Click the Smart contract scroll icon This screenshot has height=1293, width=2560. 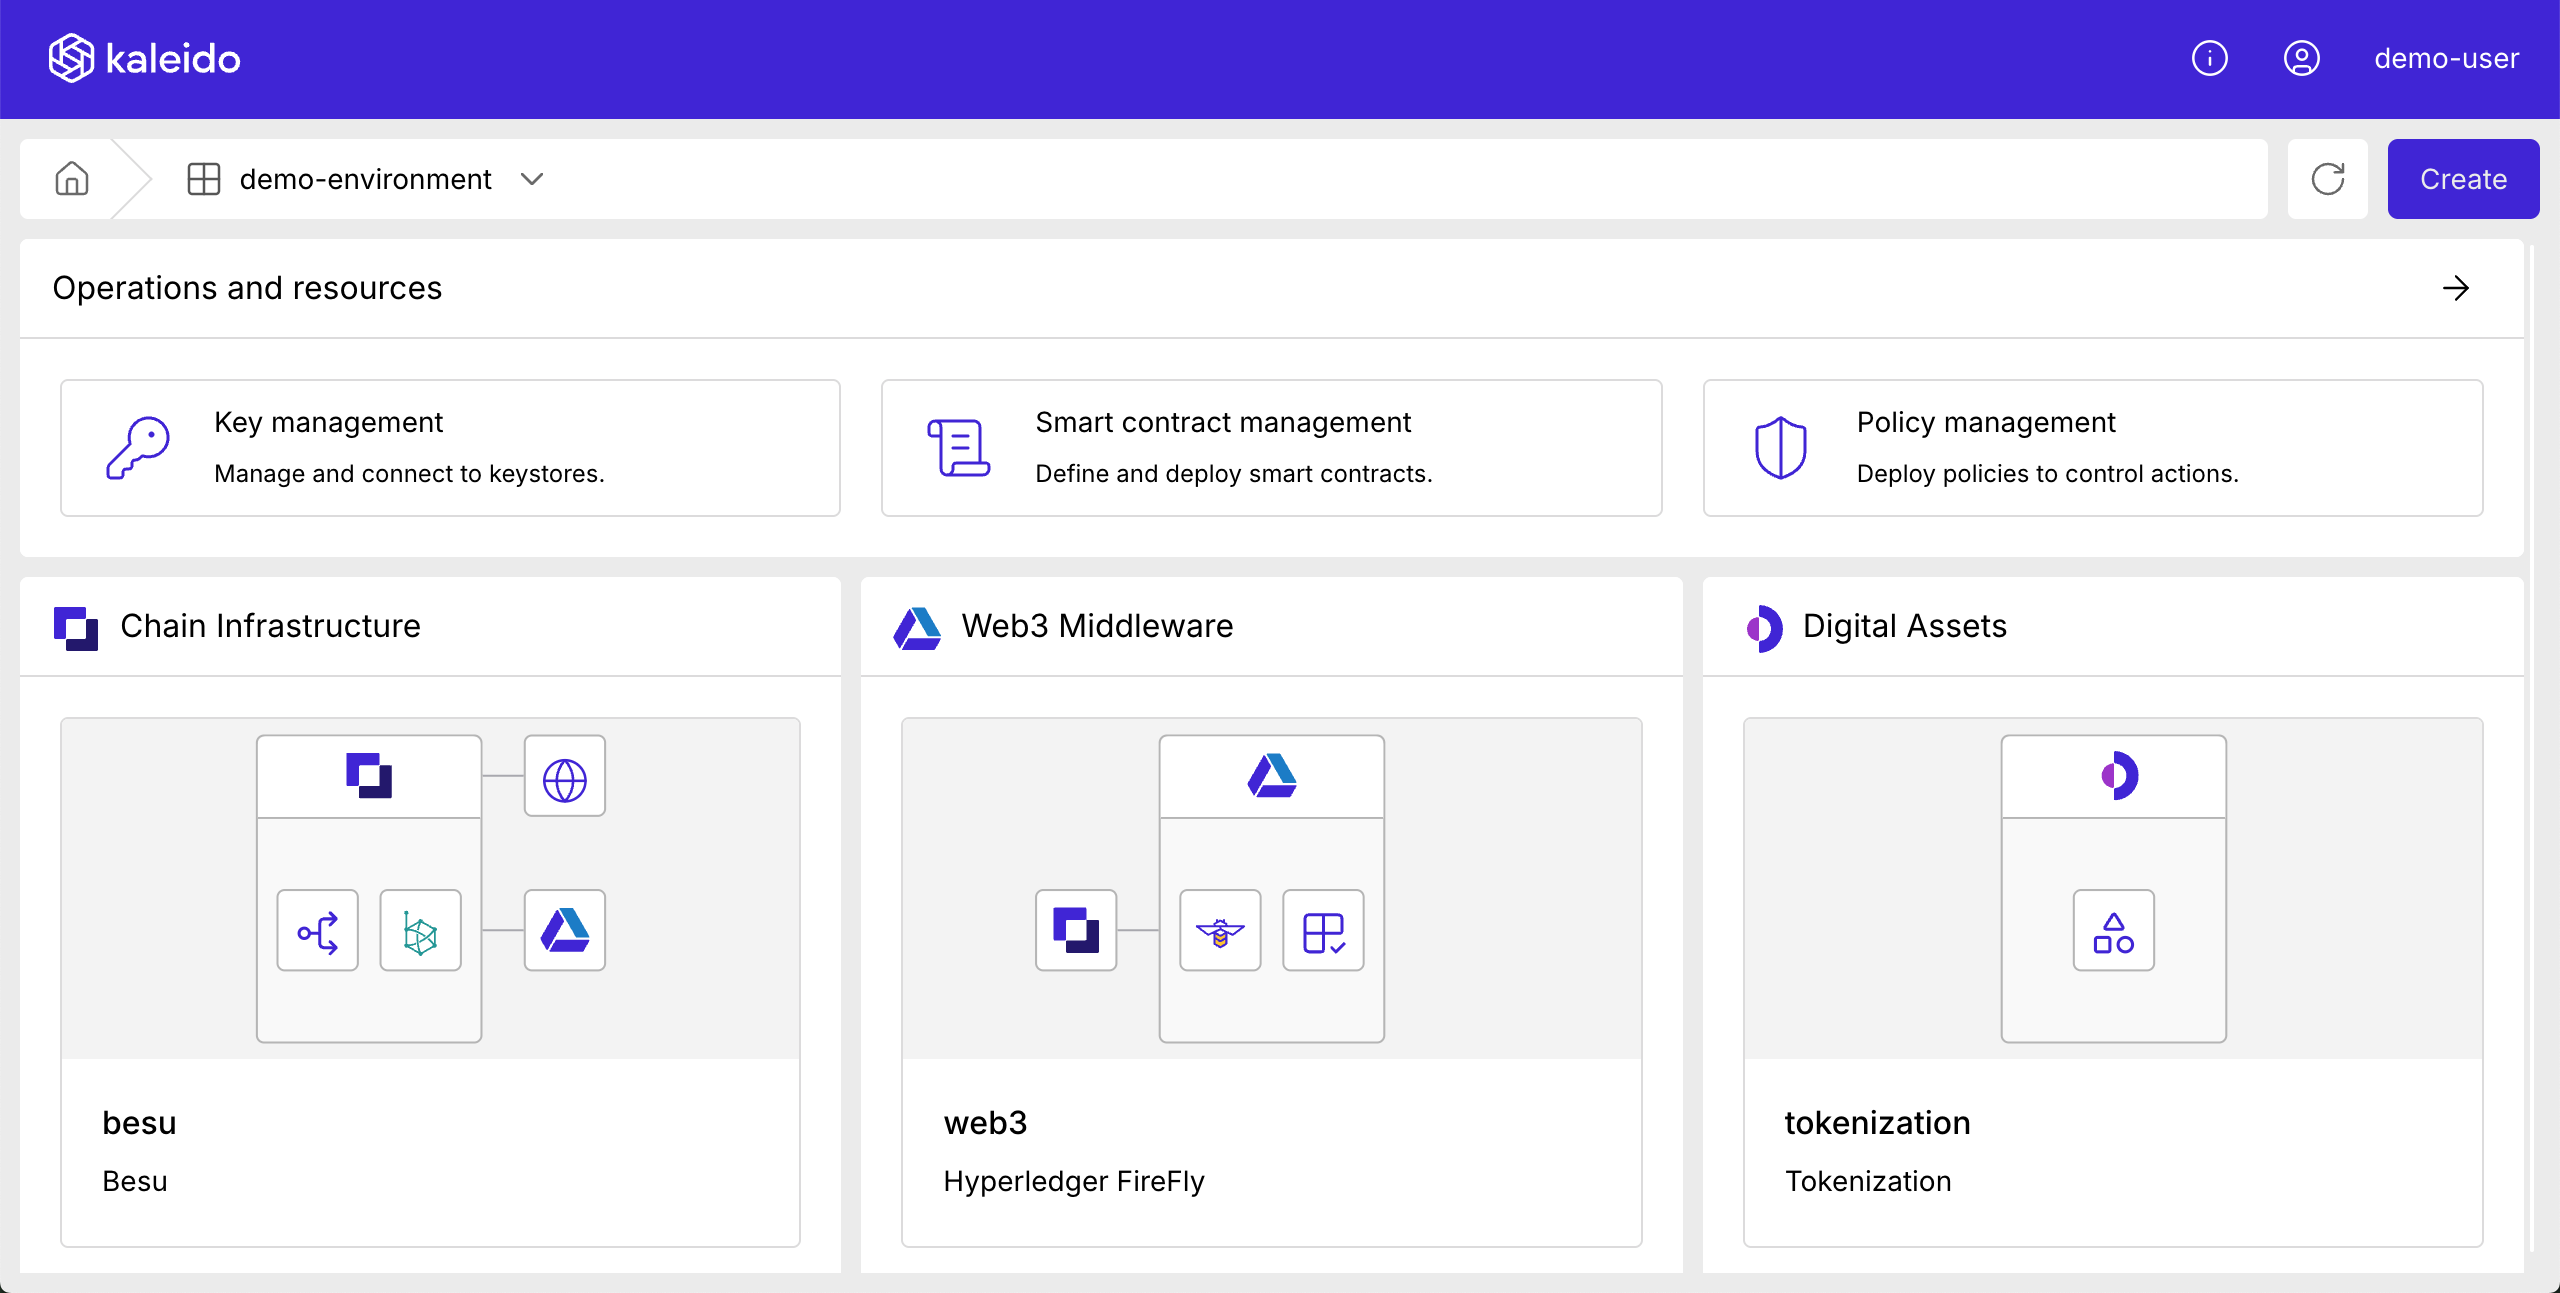pyautogui.click(x=959, y=448)
